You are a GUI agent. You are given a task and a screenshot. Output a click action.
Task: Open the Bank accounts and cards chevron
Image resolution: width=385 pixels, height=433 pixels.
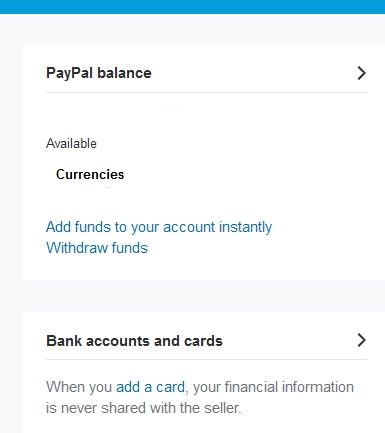point(361,340)
